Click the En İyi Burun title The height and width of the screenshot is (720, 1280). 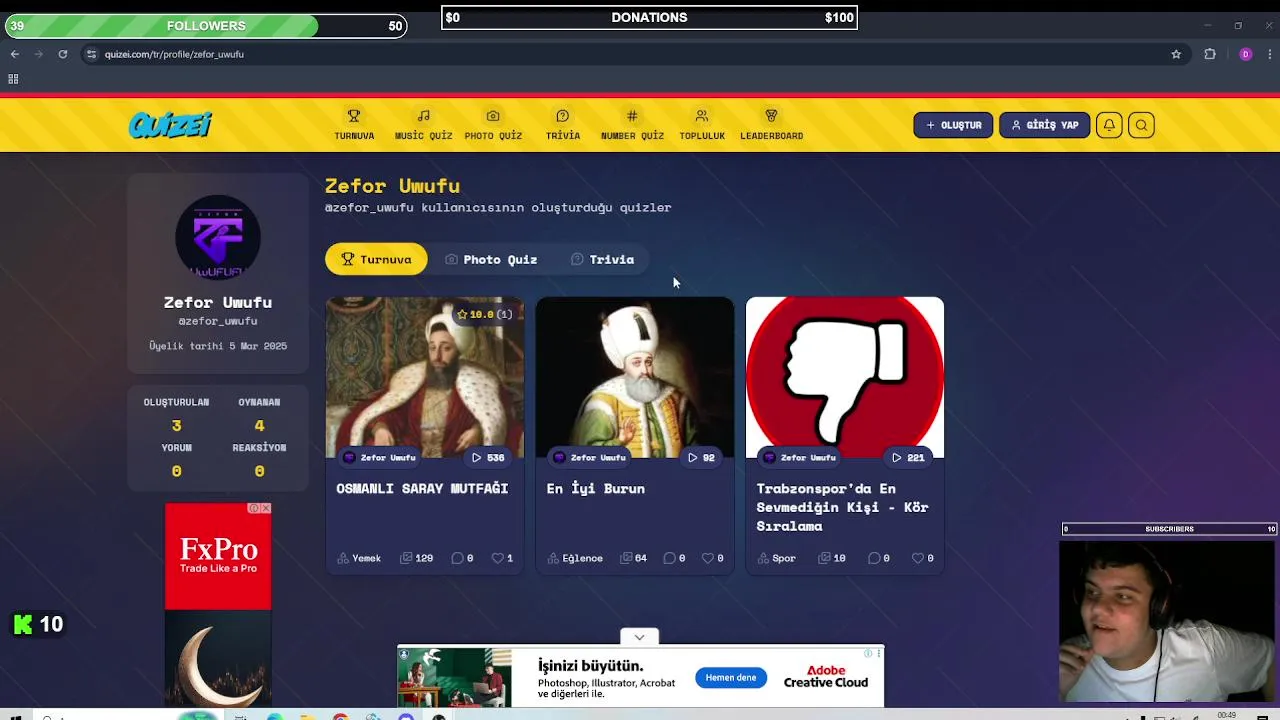[x=595, y=488]
